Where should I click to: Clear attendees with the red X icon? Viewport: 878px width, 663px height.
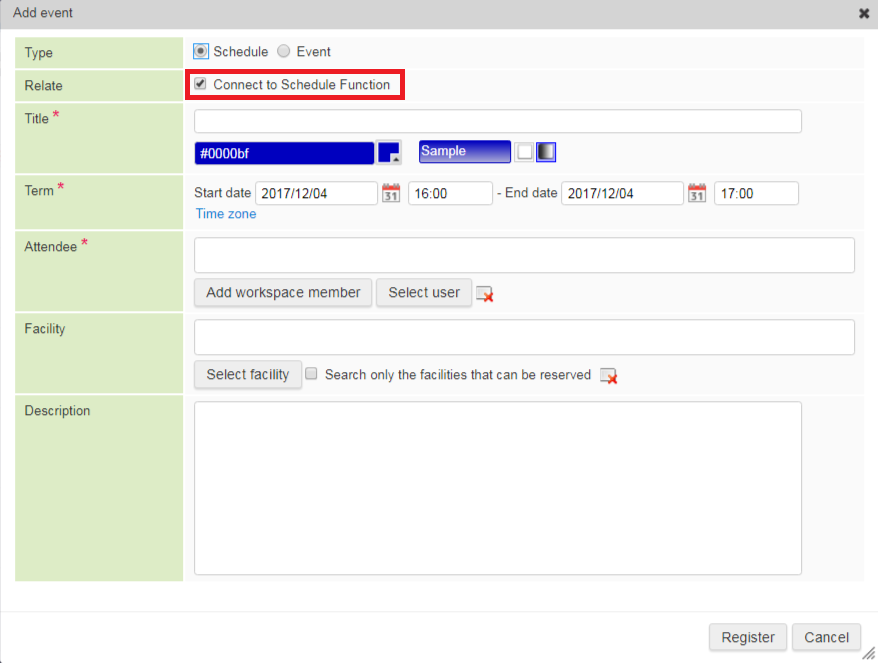(x=485, y=293)
